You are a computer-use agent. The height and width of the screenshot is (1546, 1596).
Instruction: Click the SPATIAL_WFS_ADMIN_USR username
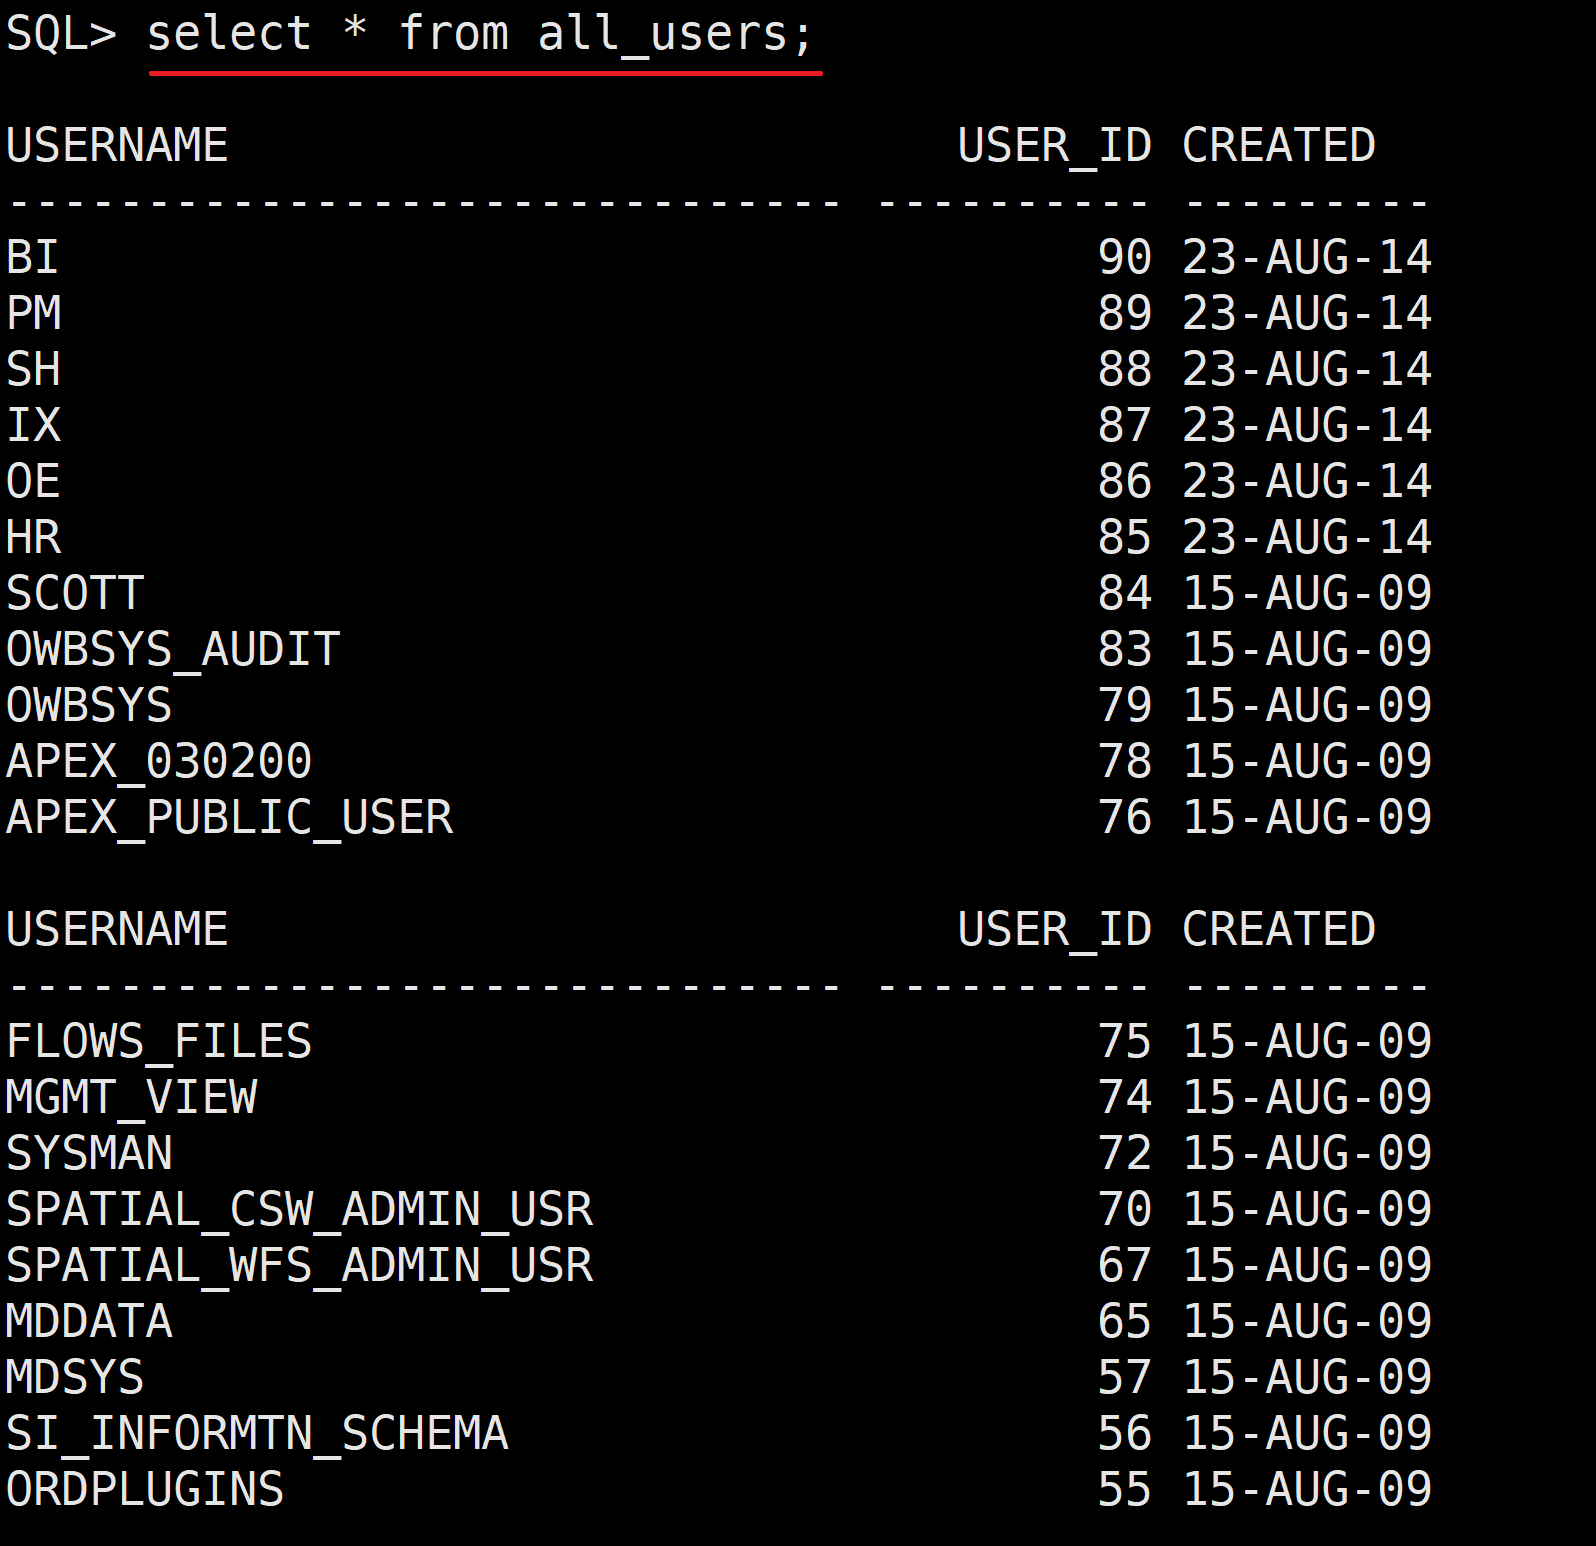[x=299, y=1266]
